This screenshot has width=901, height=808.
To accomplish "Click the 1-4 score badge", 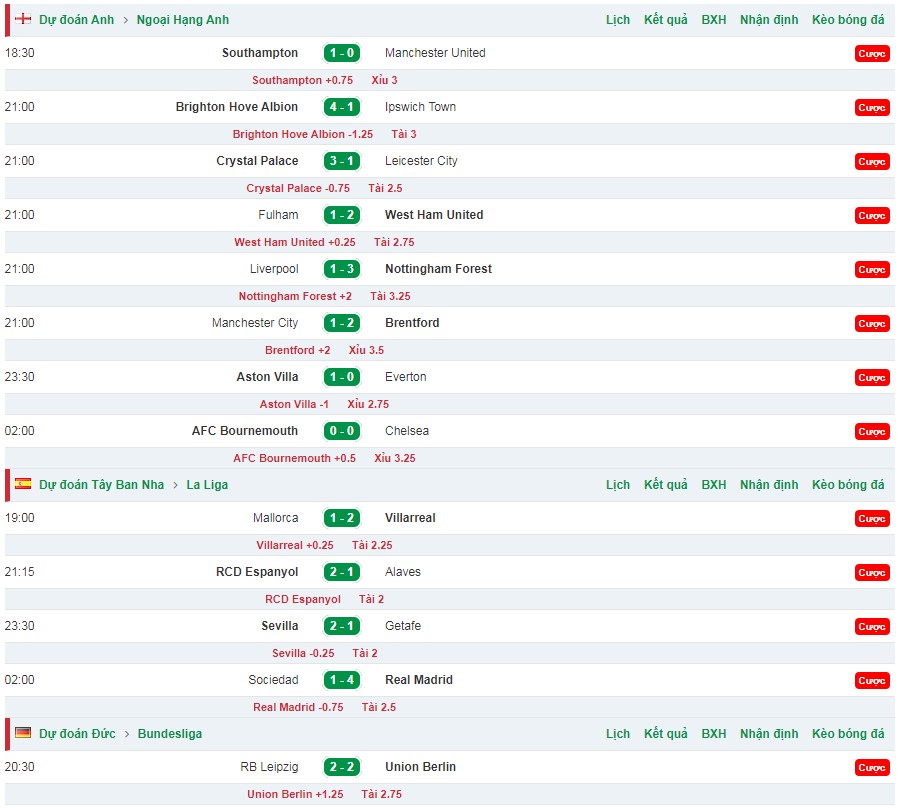I will 342,680.
